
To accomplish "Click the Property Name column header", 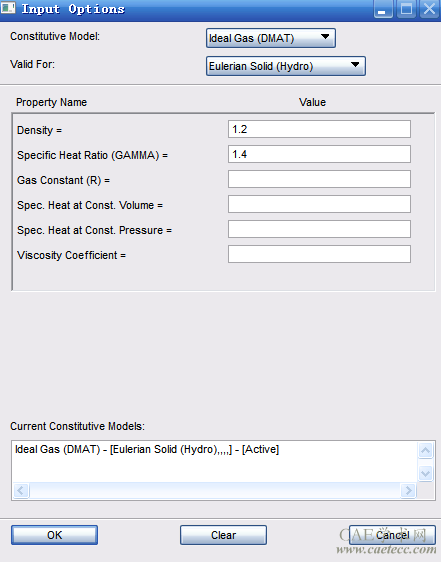I will (x=51, y=103).
